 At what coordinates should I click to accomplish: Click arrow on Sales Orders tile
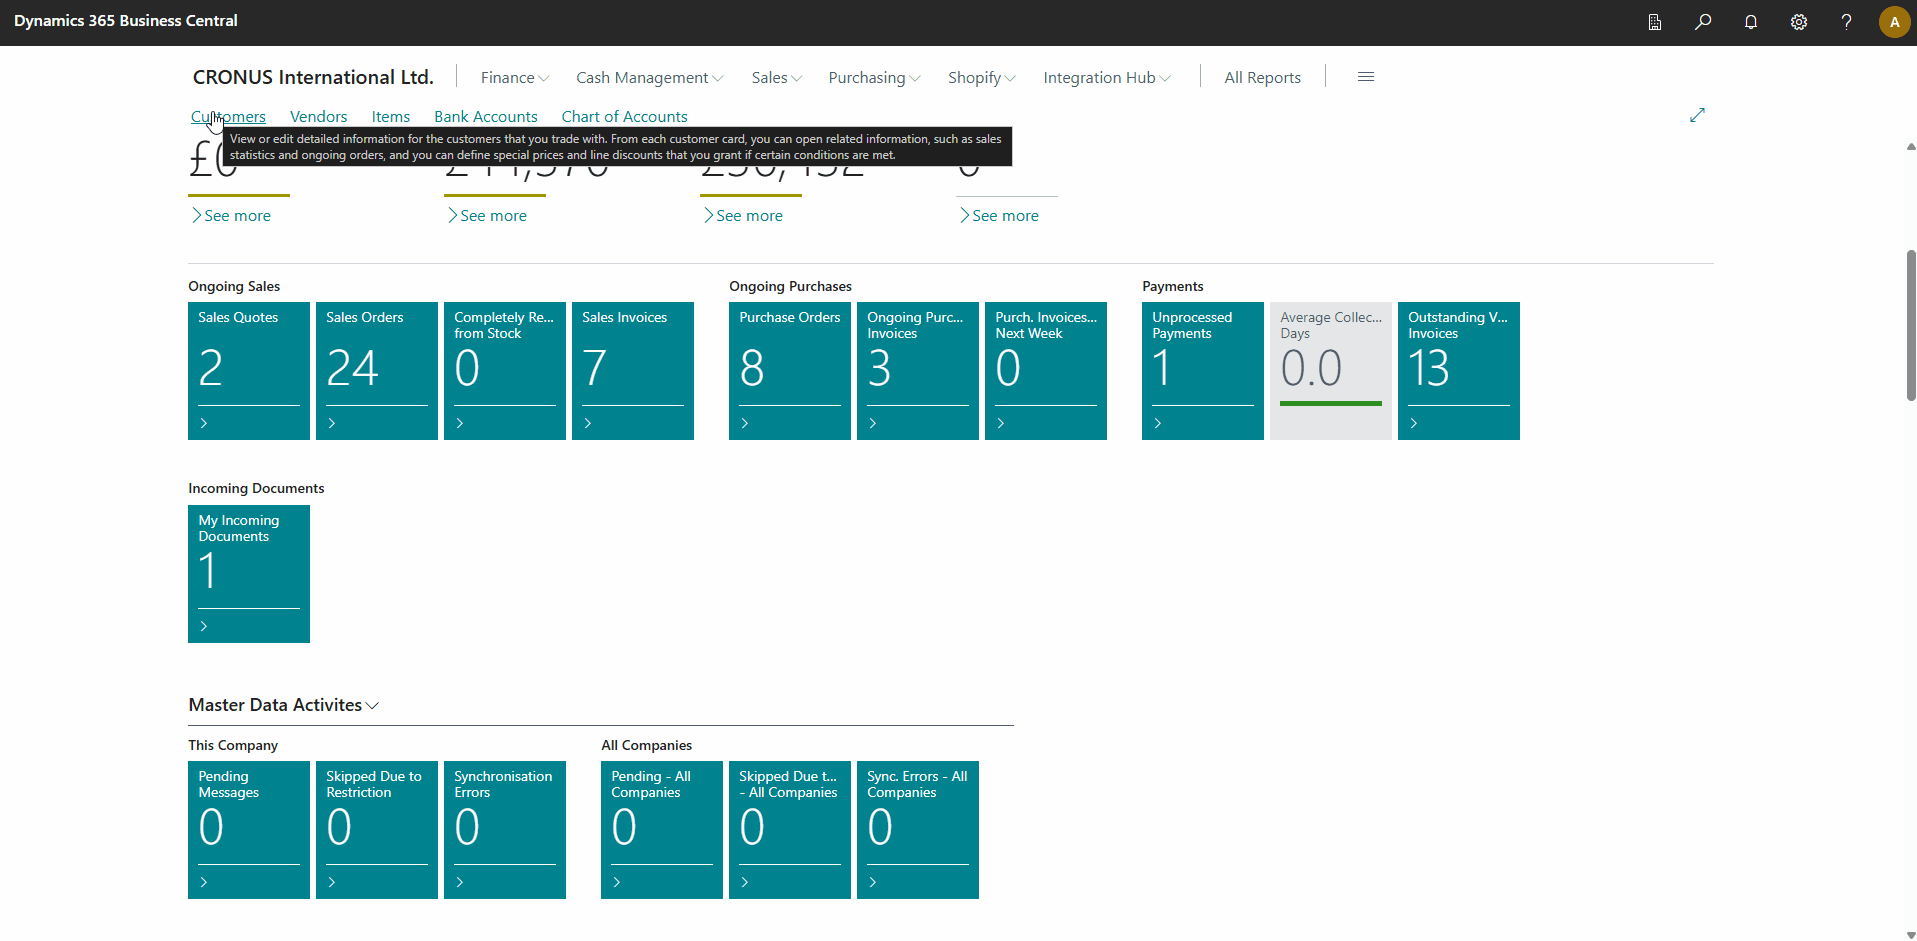point(332,423)
